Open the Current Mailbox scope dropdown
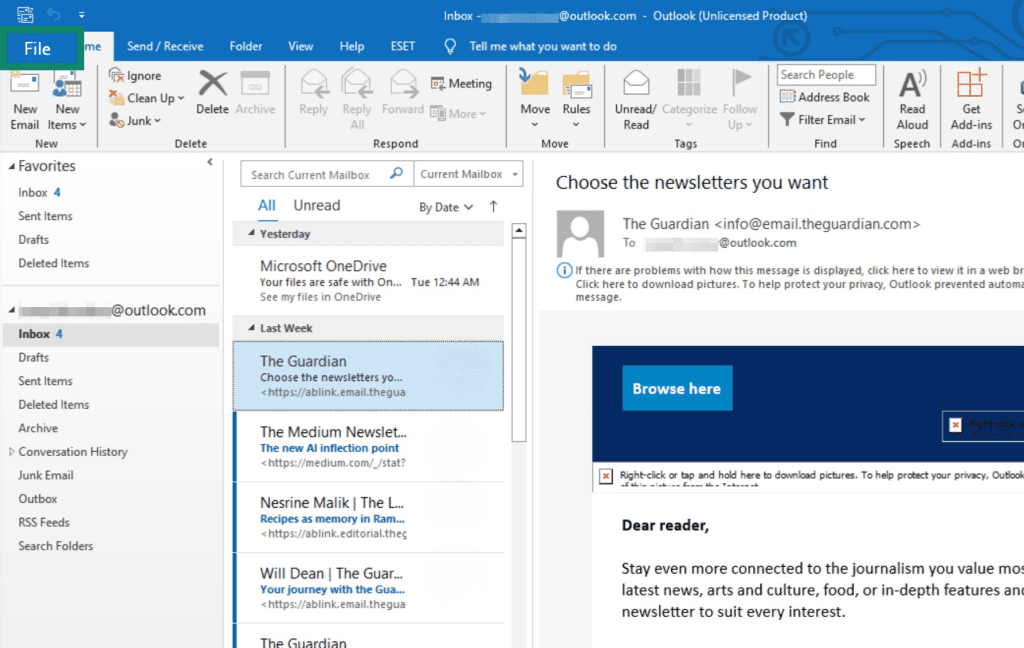 468,174
